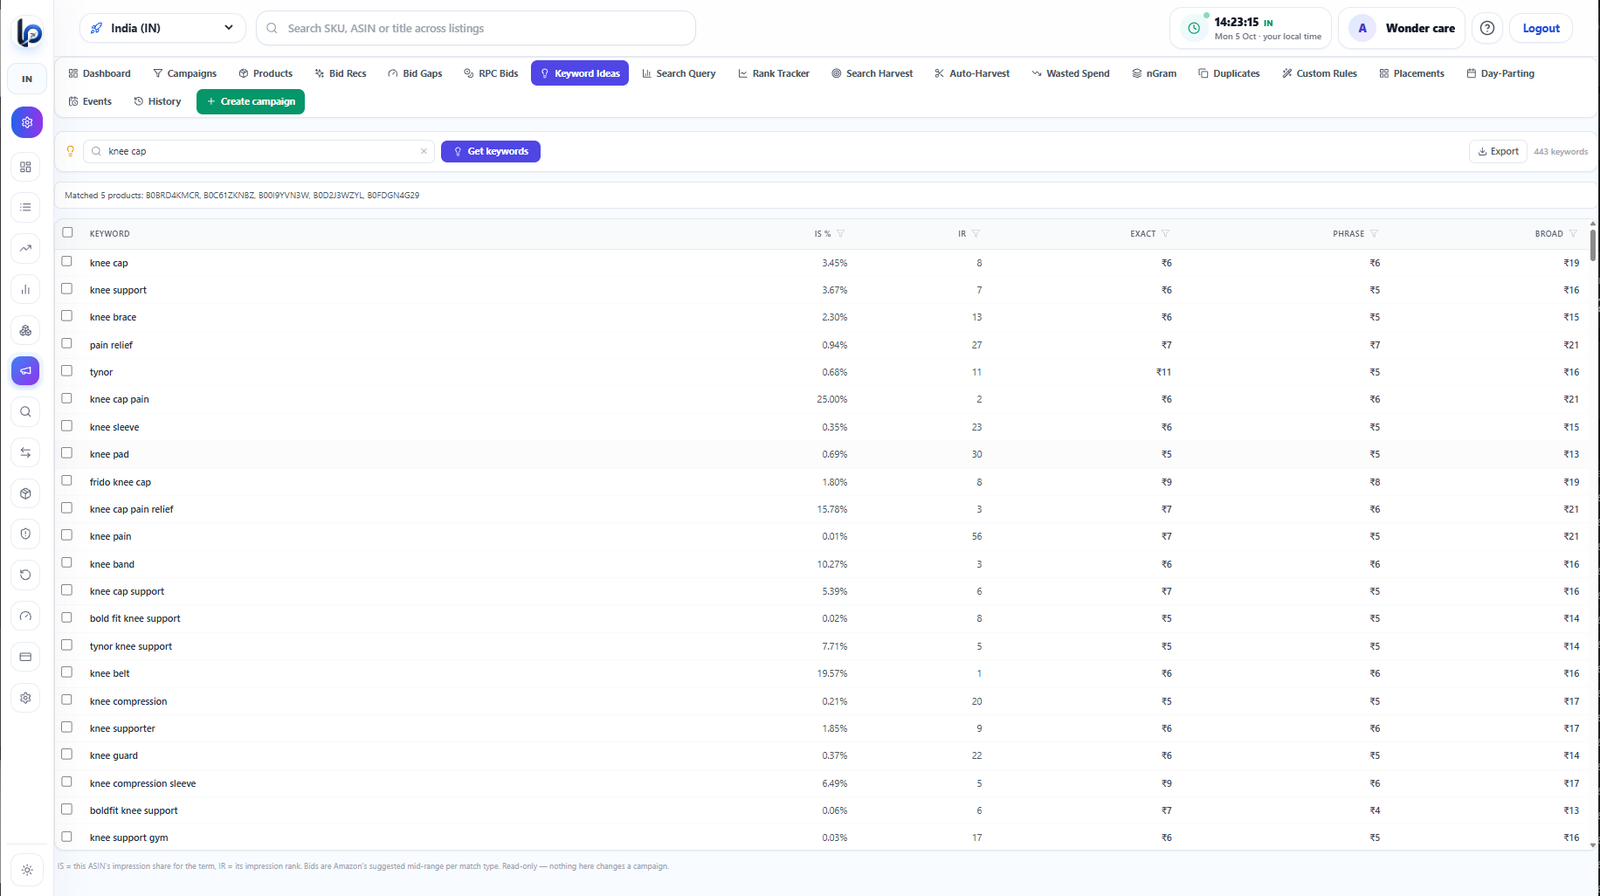Open the nGram tab
The height and width of the screenshot is (896, 1600).
point(1154,73)
